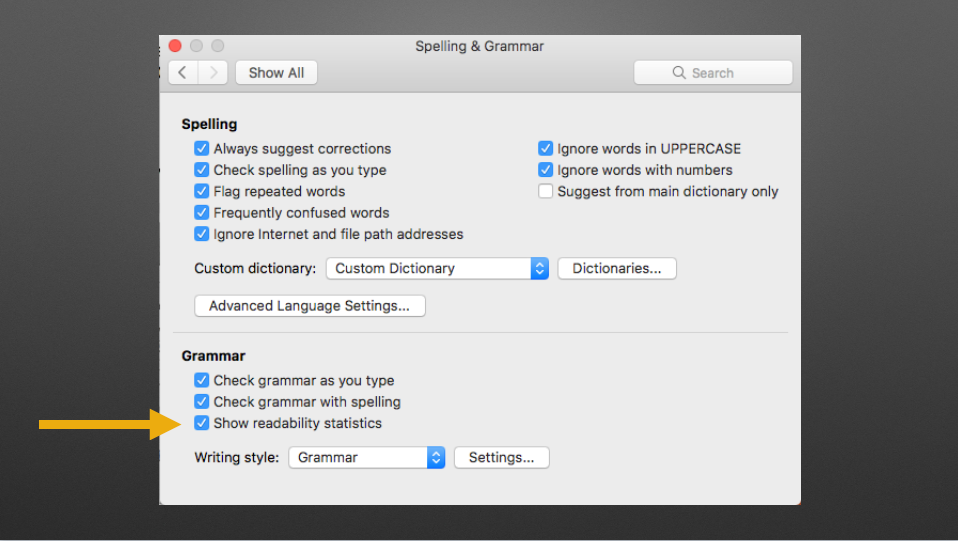Screen dimensions: 958x541
Task: Uncheck Flag repeated words
Action: 202,192
